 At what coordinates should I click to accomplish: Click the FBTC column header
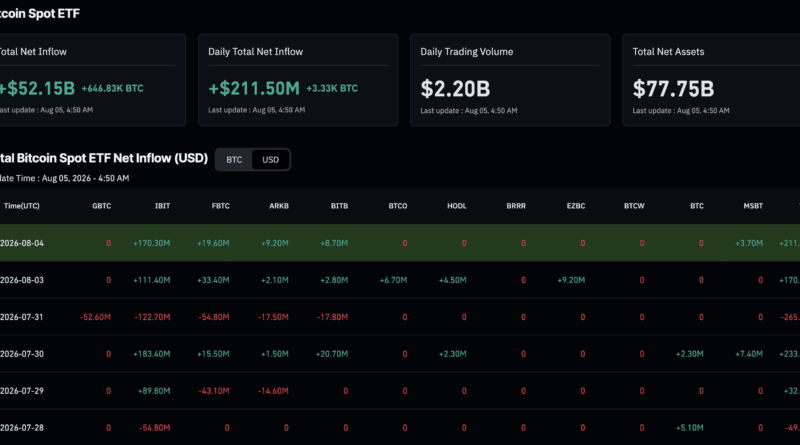[x=220, y=206]
